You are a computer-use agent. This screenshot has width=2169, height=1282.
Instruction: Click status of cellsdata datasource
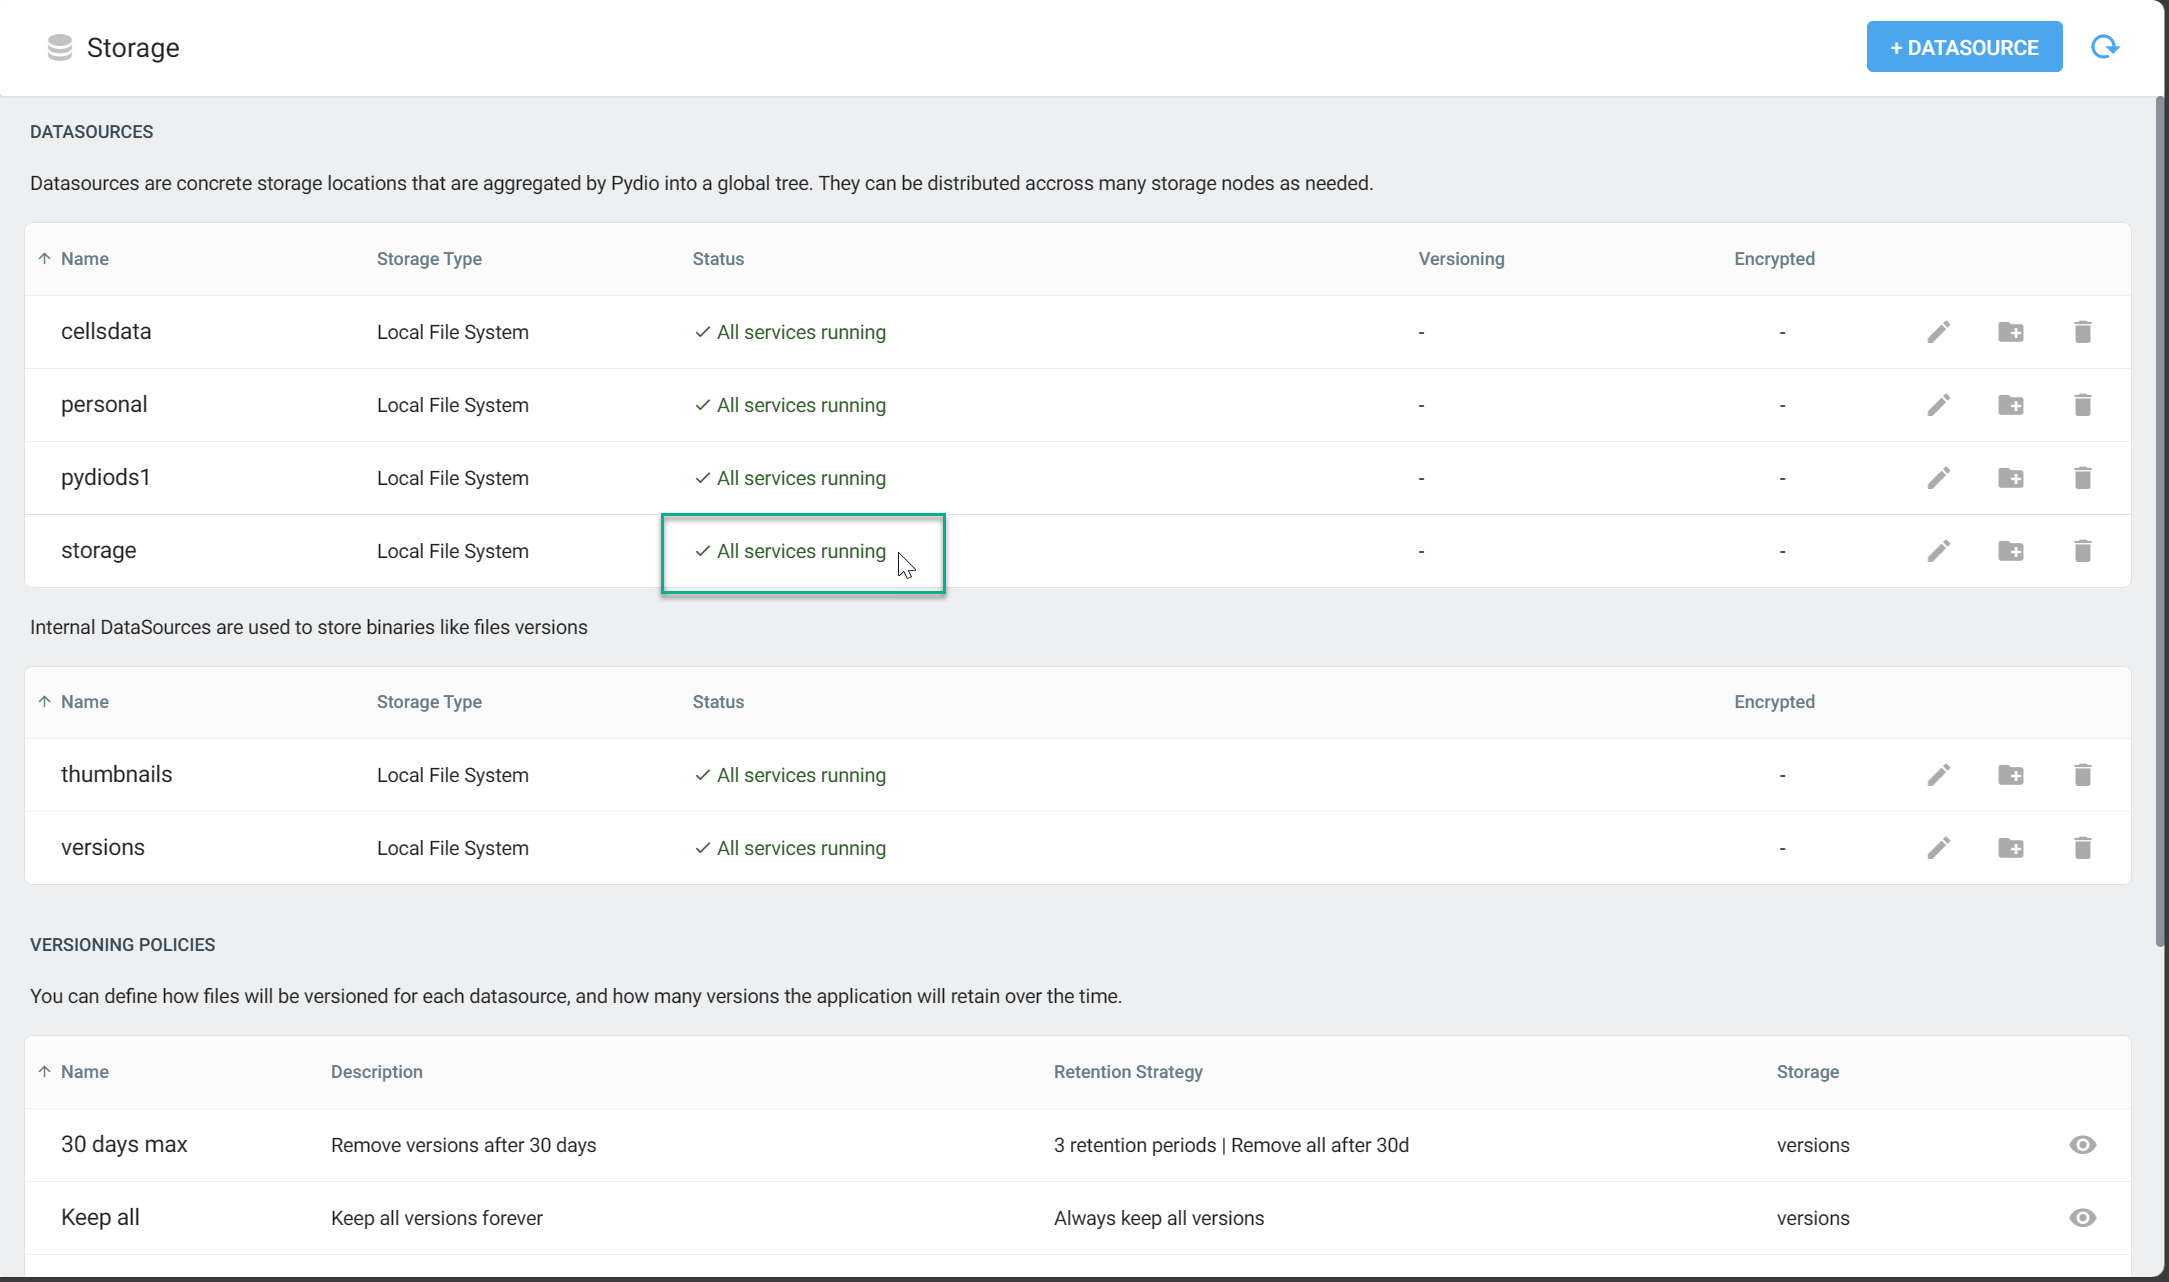click(x=790, y=332)
